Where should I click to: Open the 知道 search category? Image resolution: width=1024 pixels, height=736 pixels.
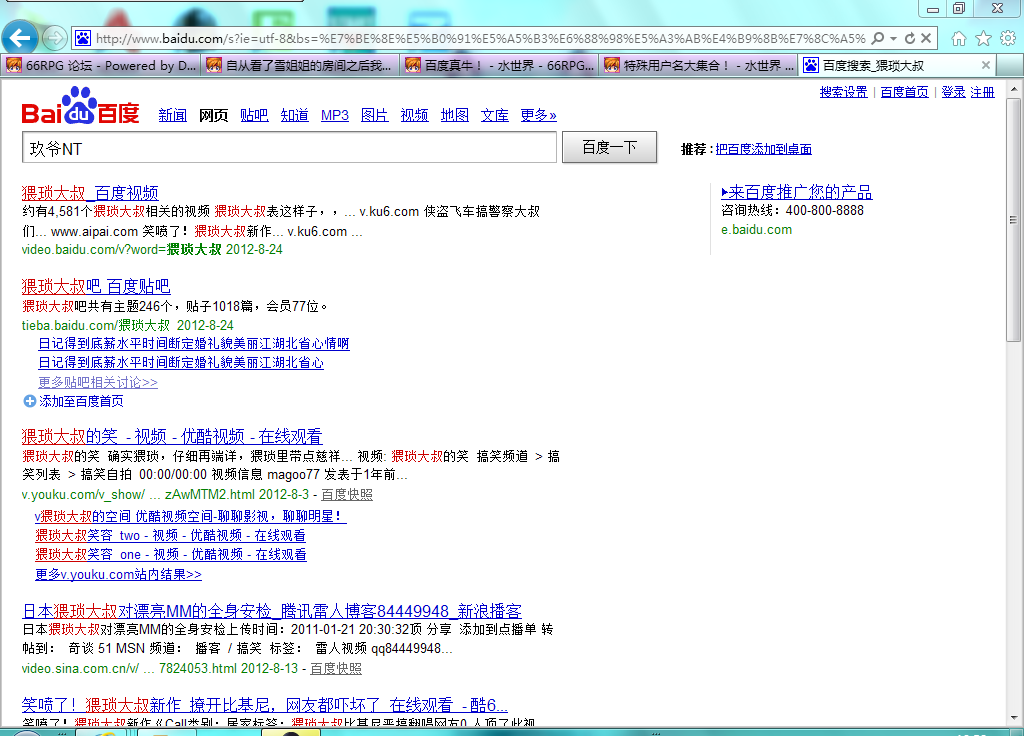[295, 116]
